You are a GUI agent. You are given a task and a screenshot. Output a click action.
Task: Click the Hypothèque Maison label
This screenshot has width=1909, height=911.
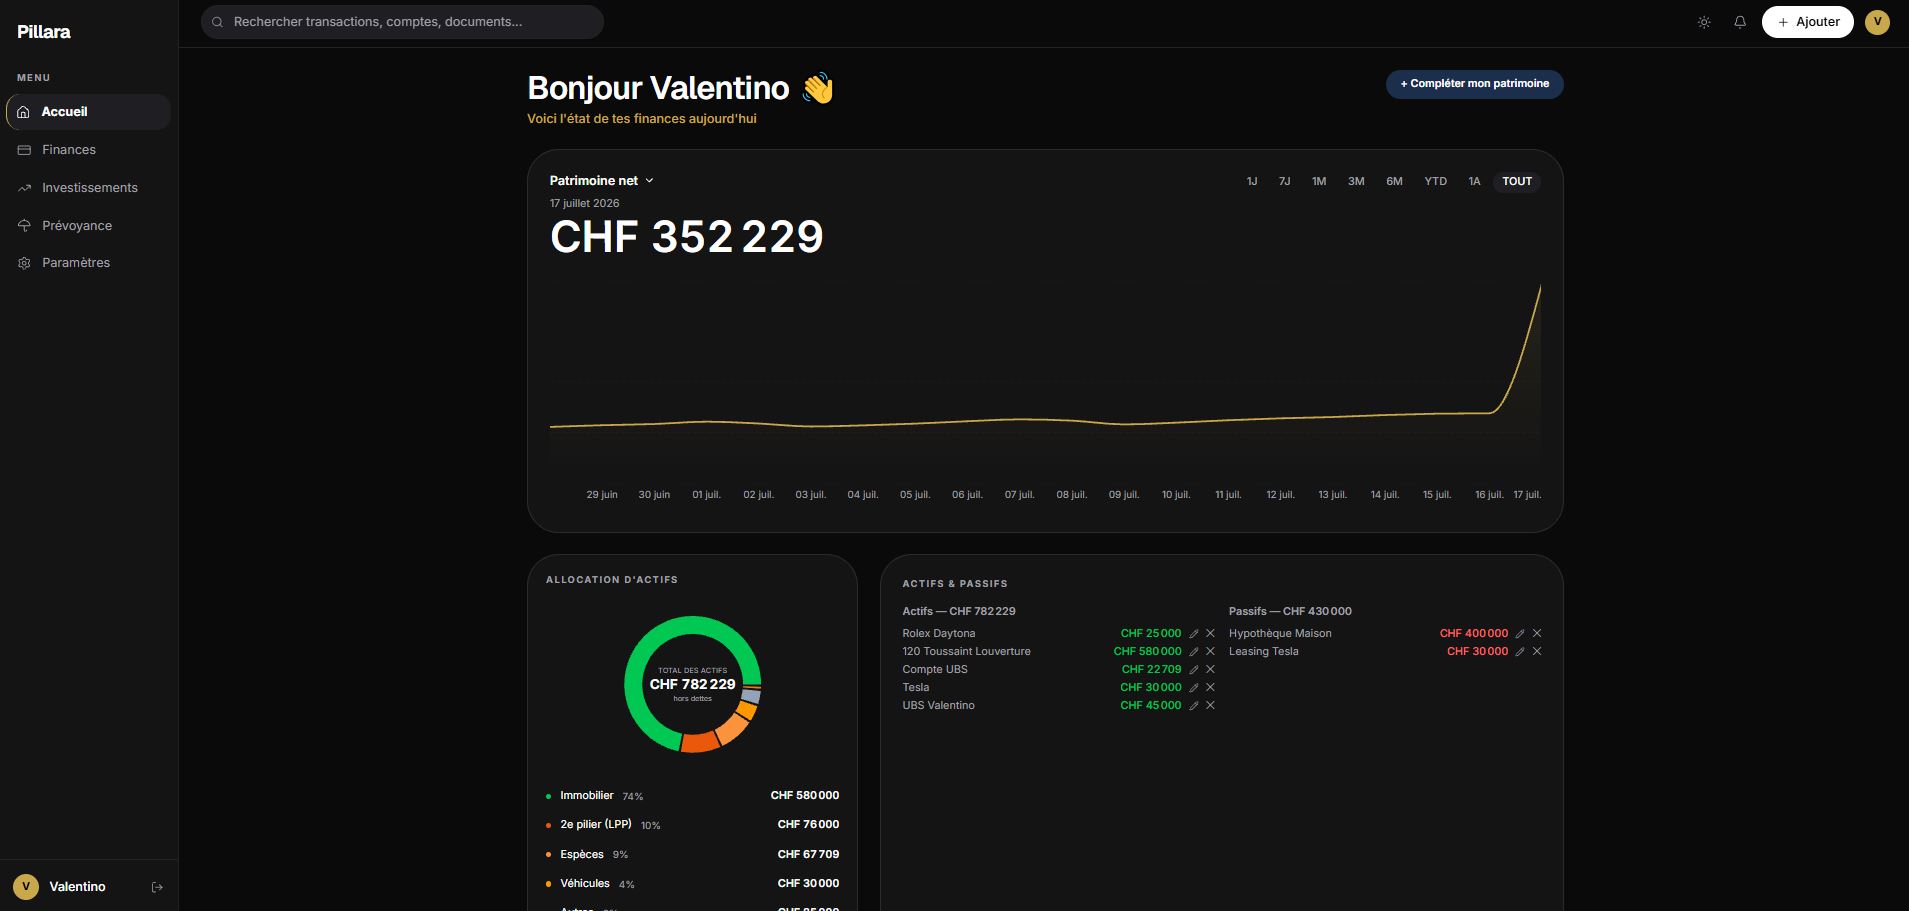coord(1280,634)
